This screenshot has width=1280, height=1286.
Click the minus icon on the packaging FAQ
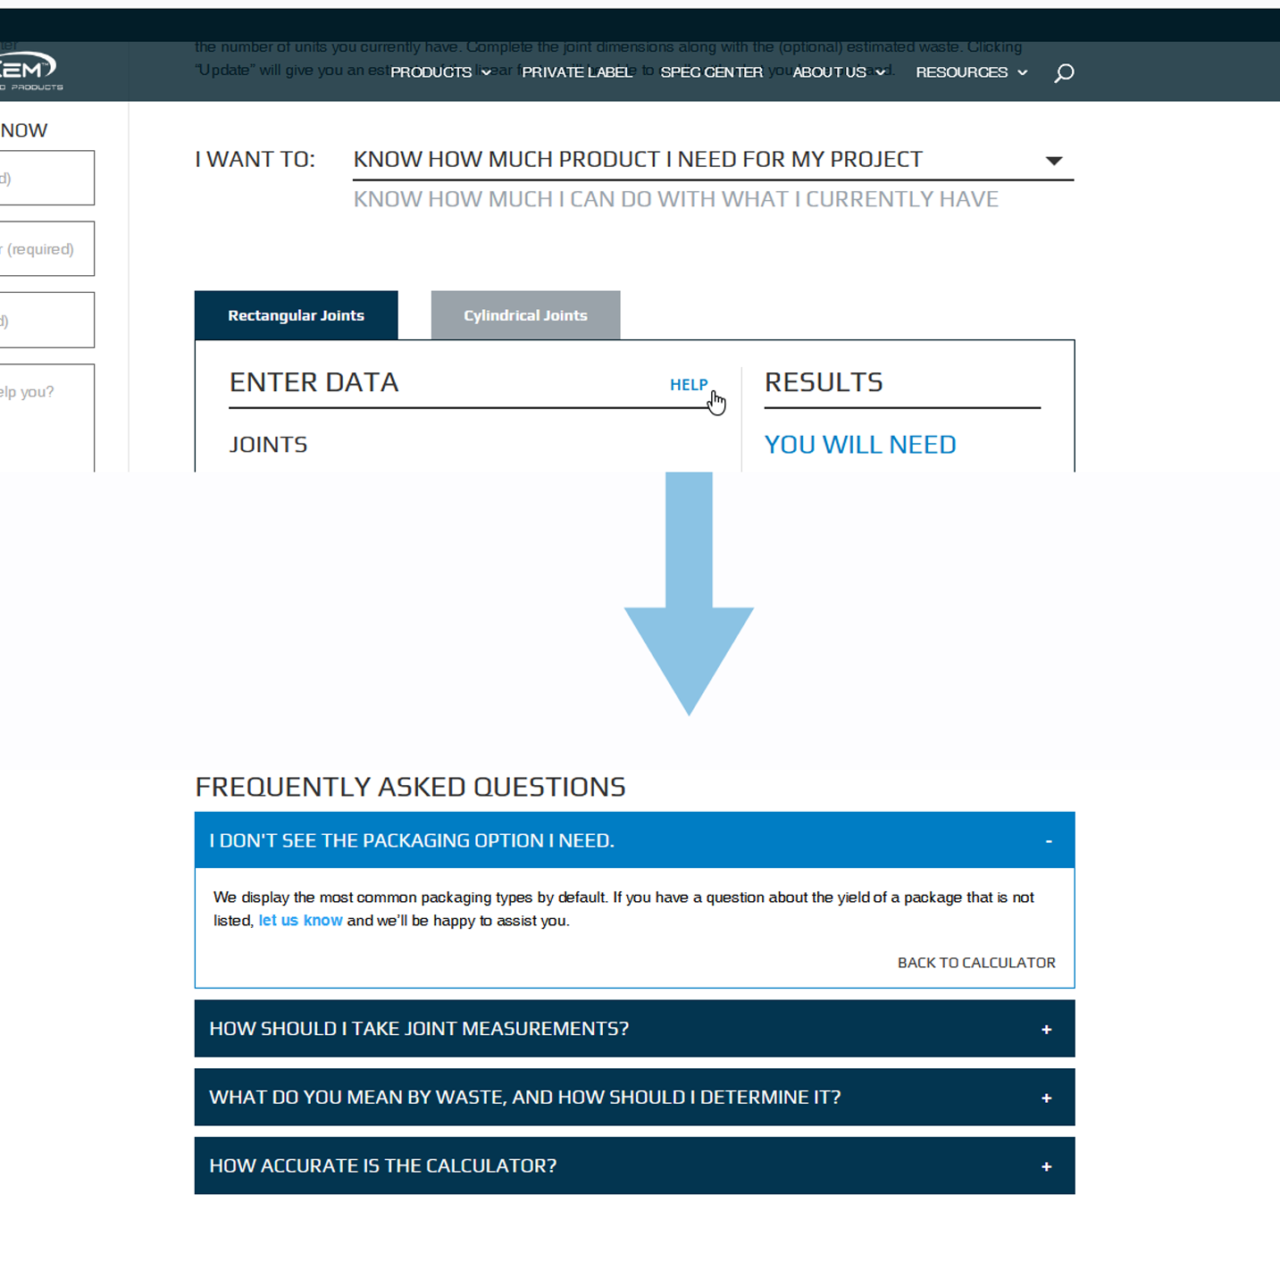(1048, 841)
